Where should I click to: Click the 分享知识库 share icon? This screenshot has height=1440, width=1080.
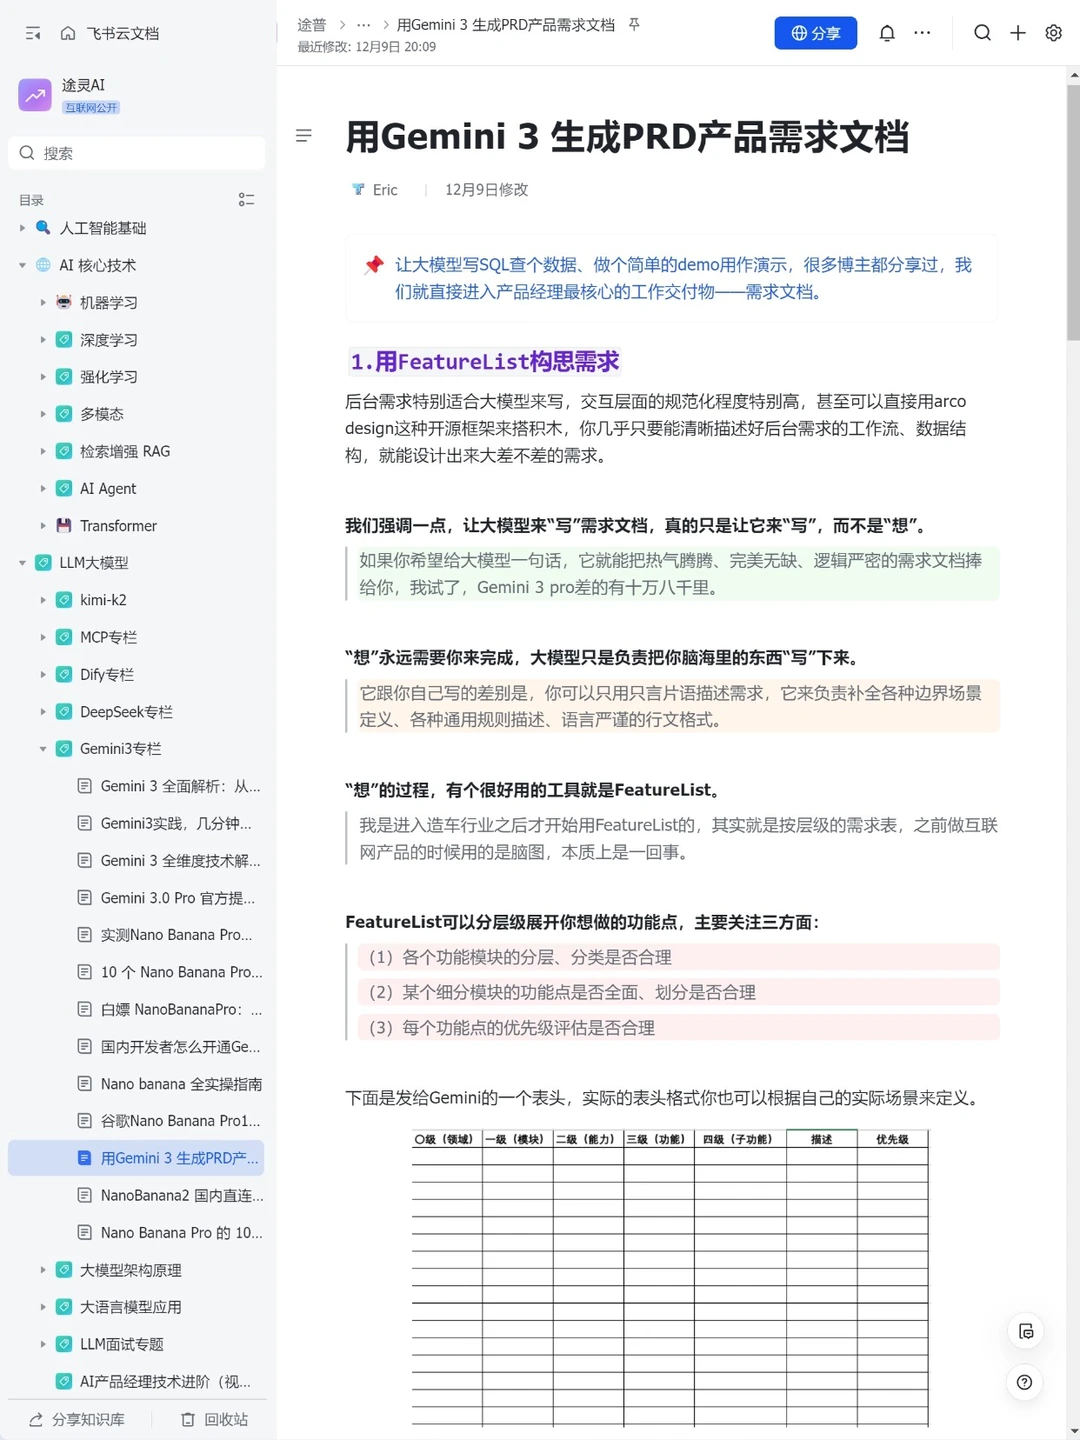(x=36, y=1420)
